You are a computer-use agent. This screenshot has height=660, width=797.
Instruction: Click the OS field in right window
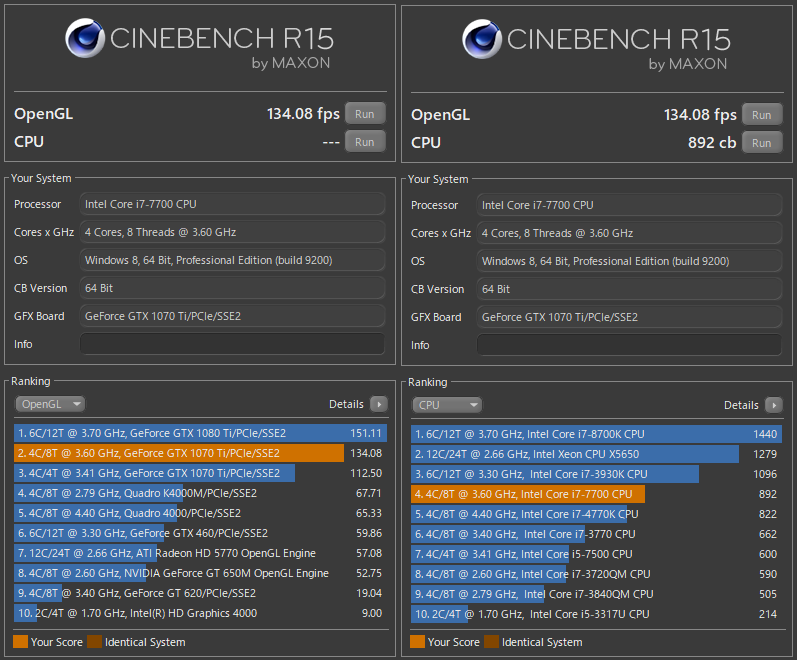coord(629,261)
